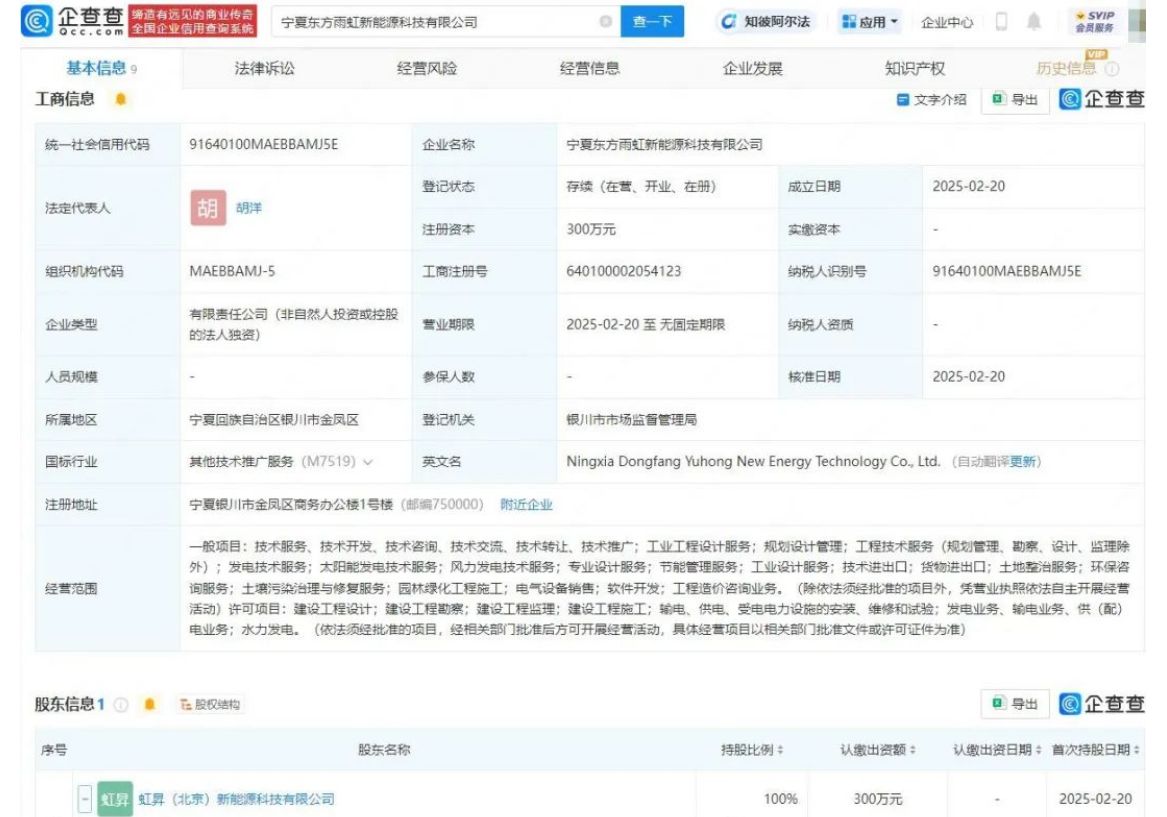Open legal representative 胡洋 link
Viewport: 1167px width, 817px height.
click(x=249, y=208)
